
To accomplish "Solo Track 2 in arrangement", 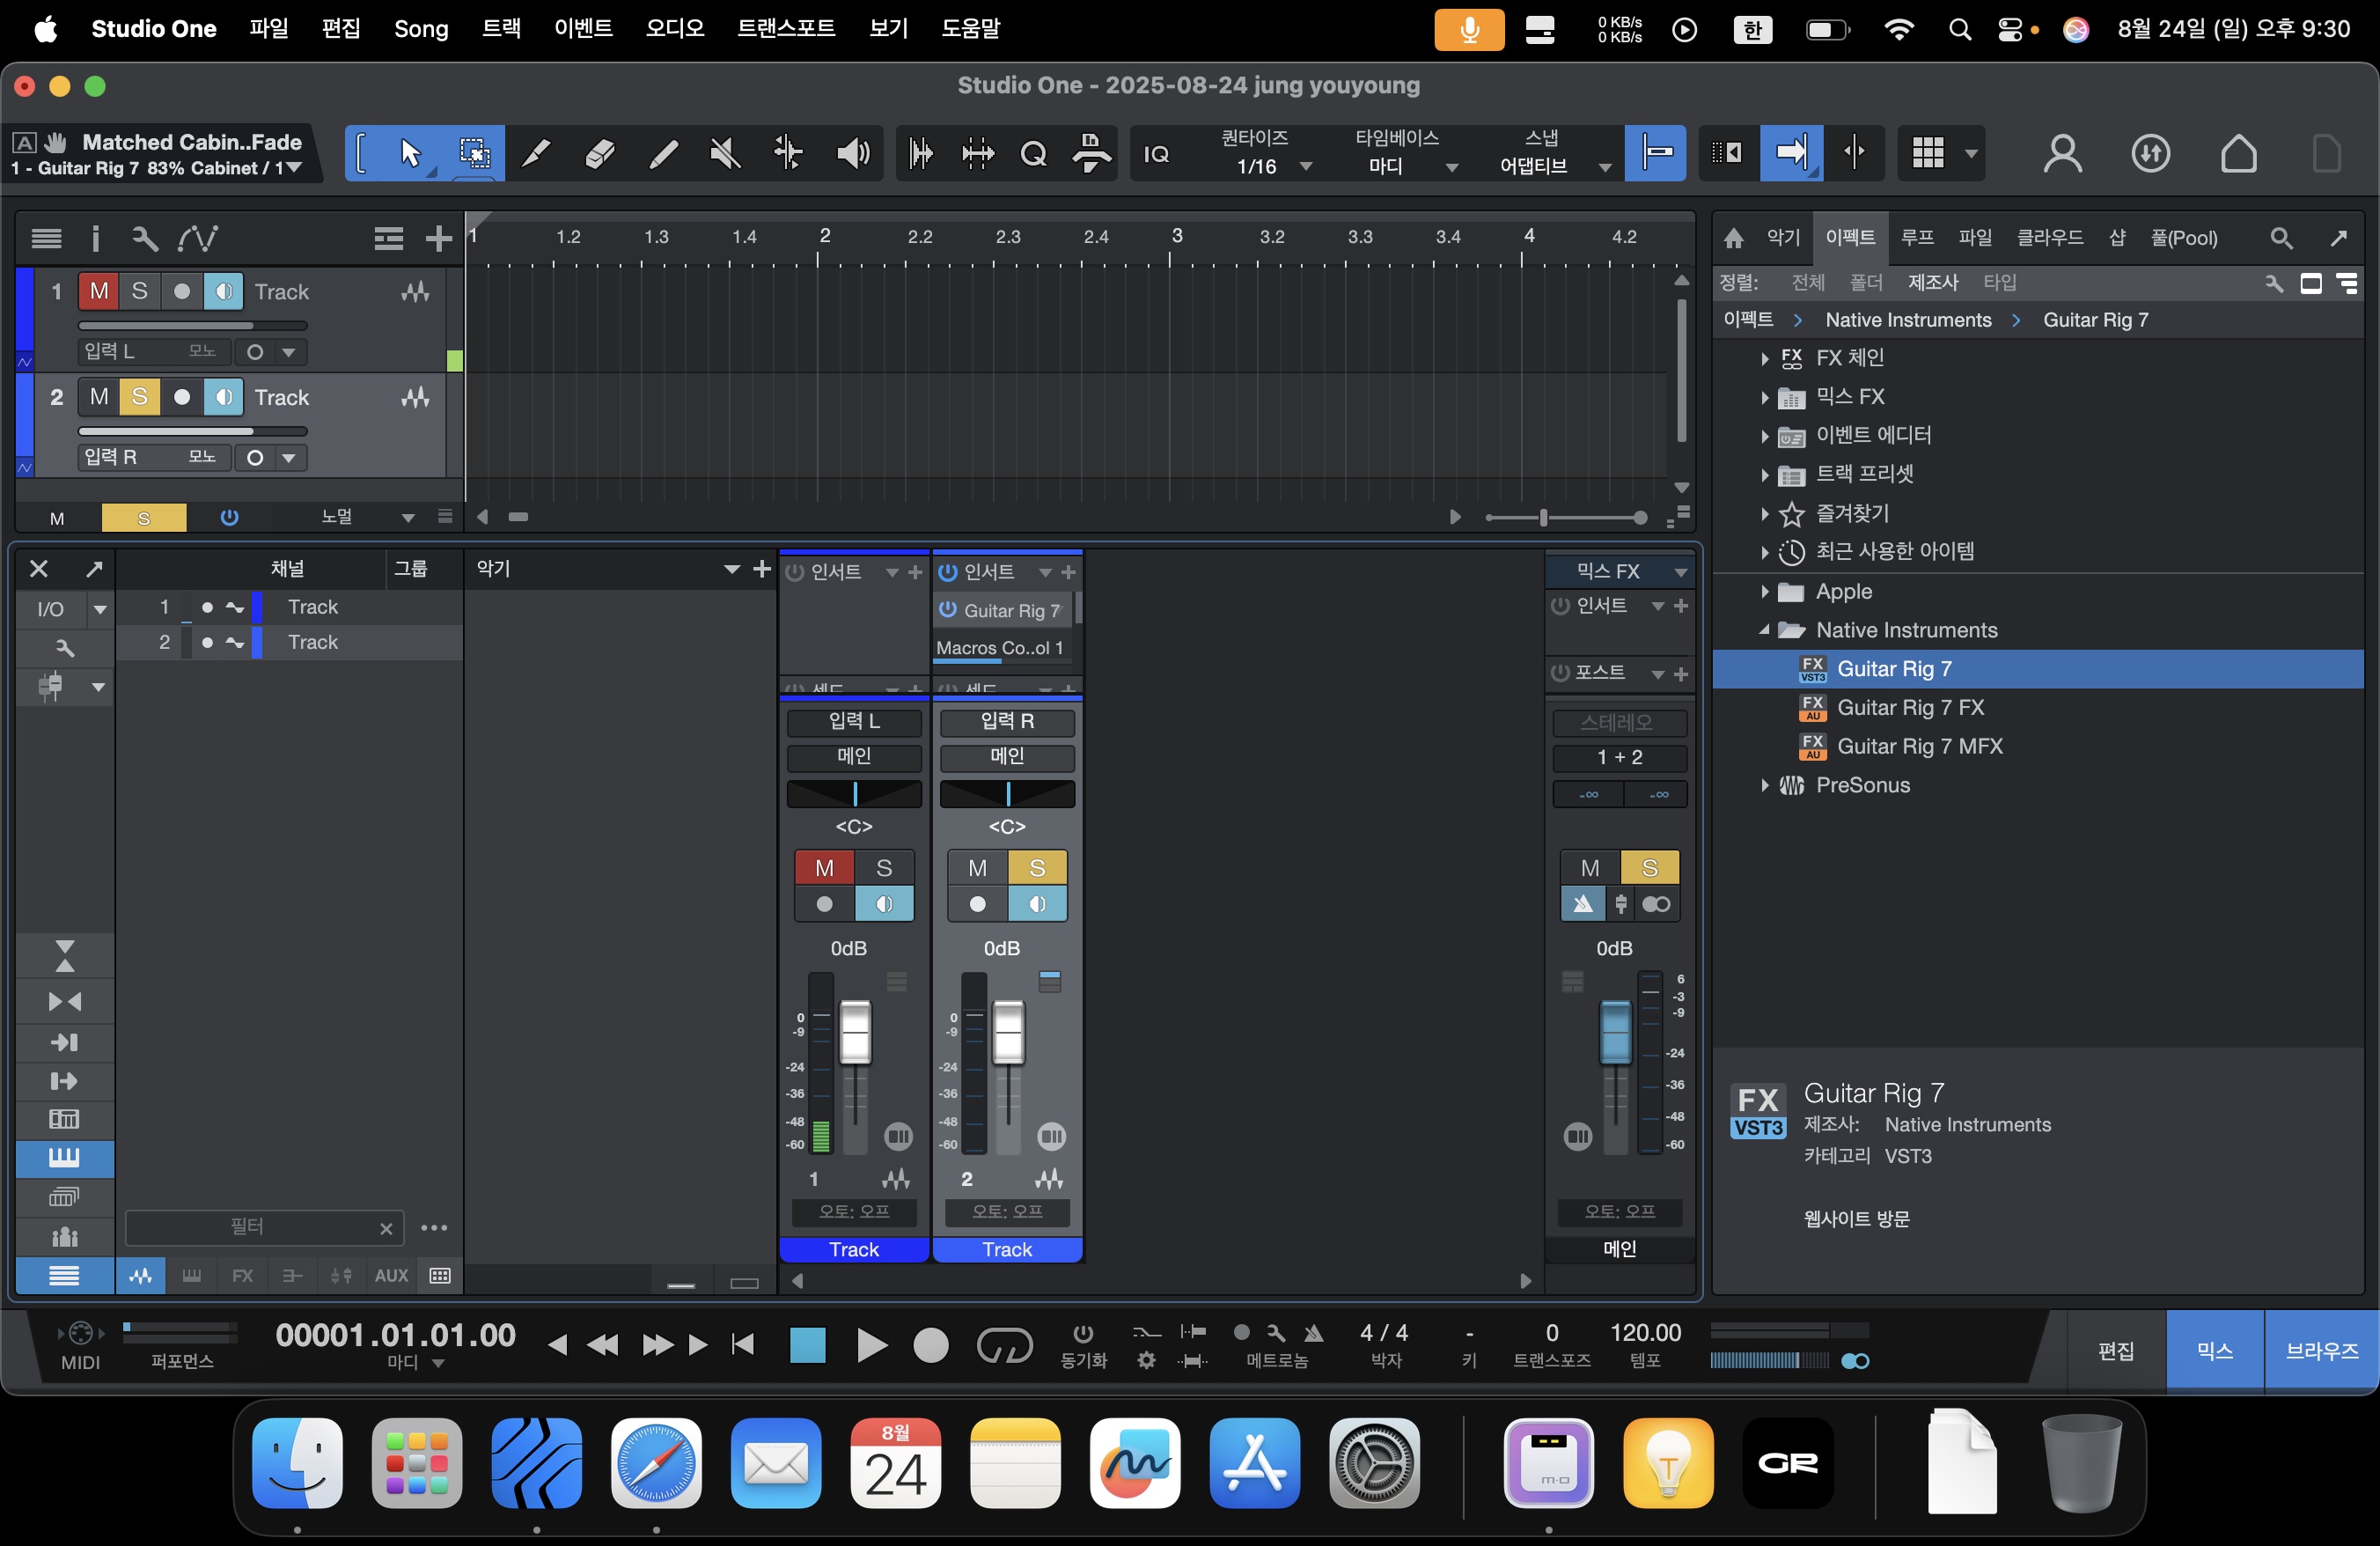I will (139, 397).
